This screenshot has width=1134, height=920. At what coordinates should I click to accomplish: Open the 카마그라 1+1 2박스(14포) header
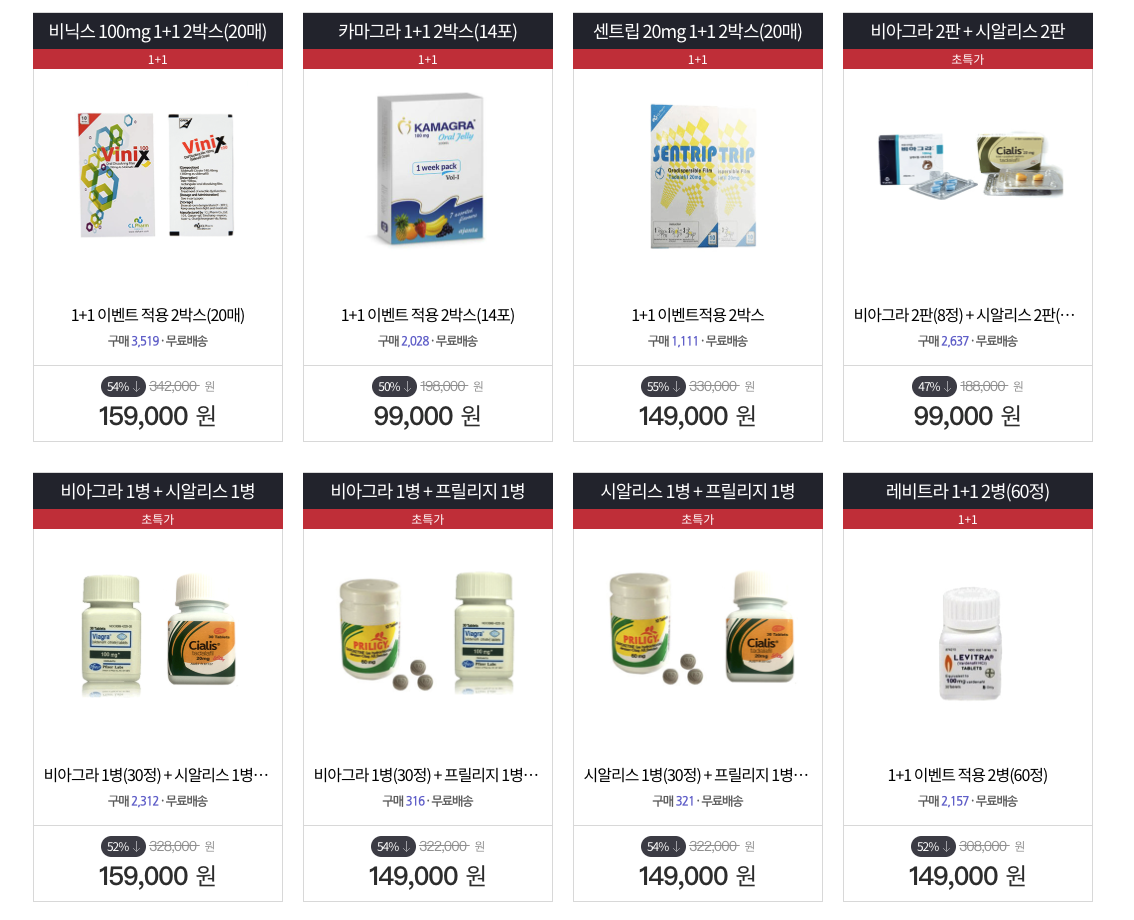coord(427,31)
